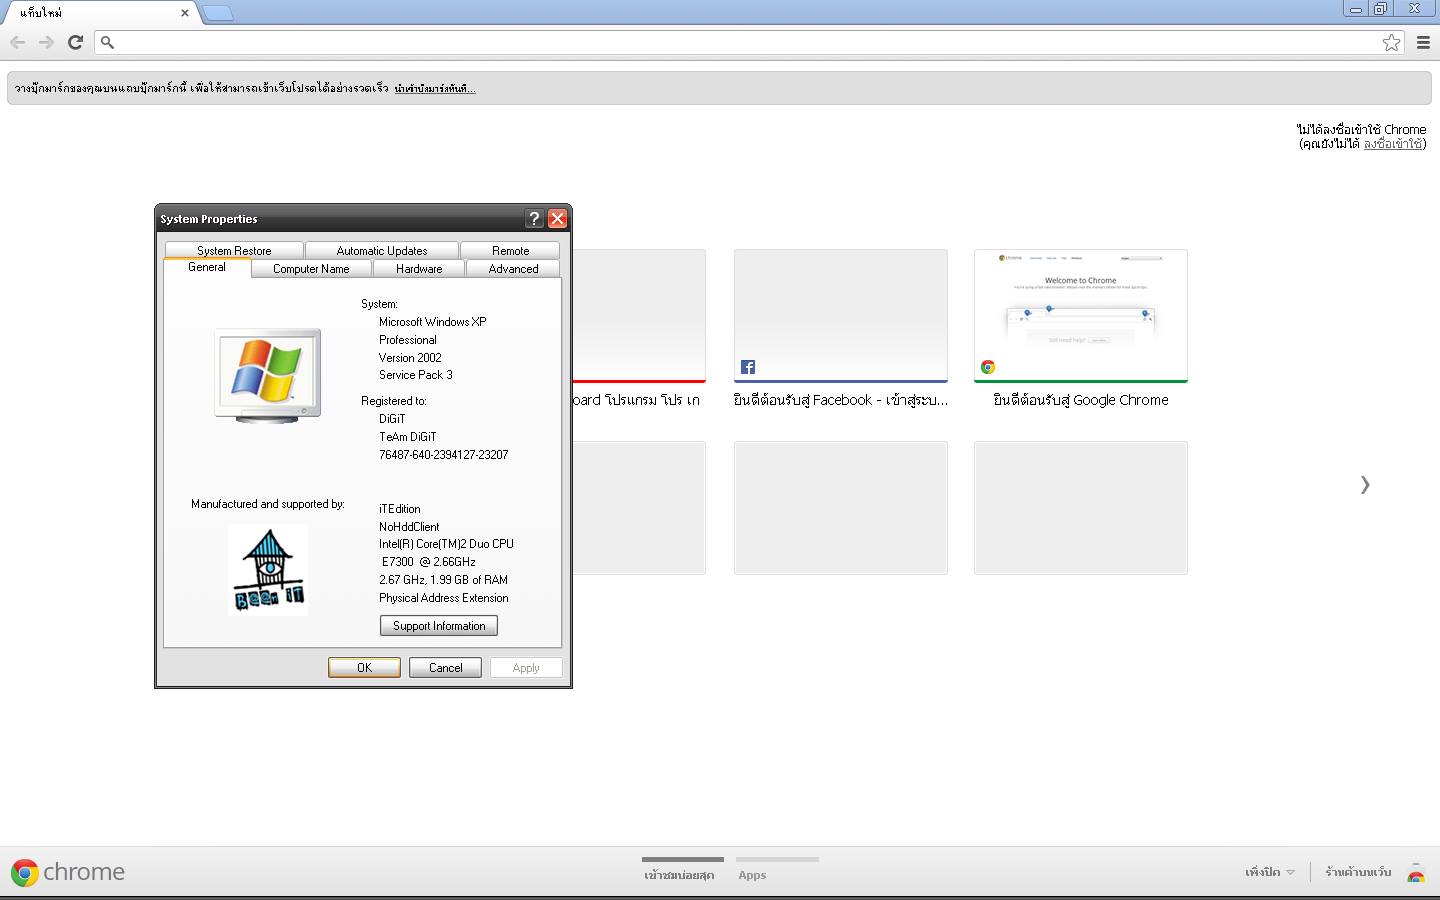1440x900 pixels.
Task: Restore down the Chrome window
Action: pyautogui.click(x=1381, y=9)
